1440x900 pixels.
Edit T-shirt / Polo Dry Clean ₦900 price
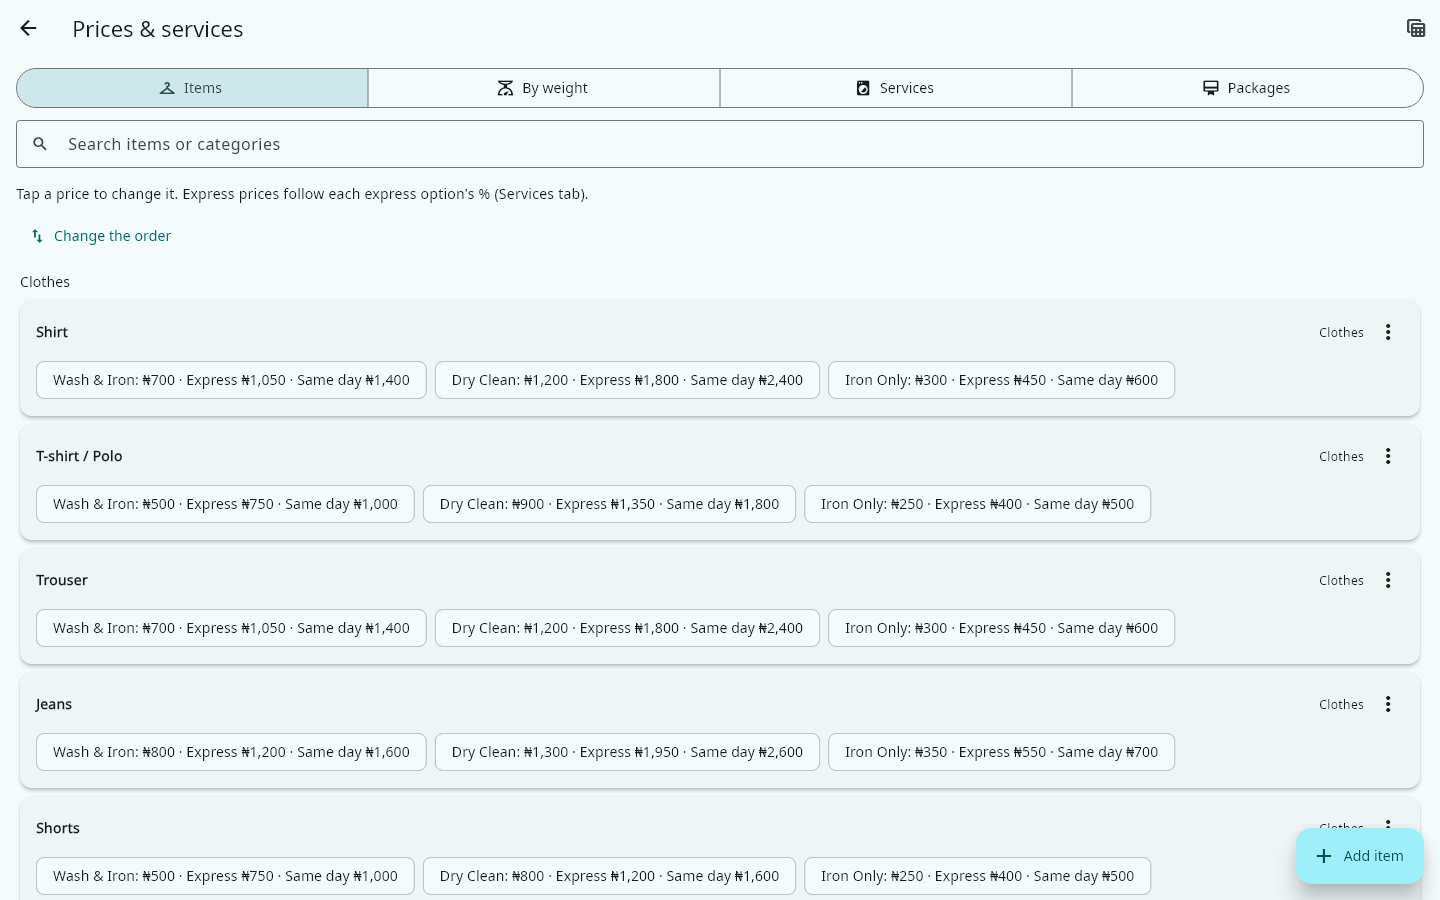coord(609,504)
